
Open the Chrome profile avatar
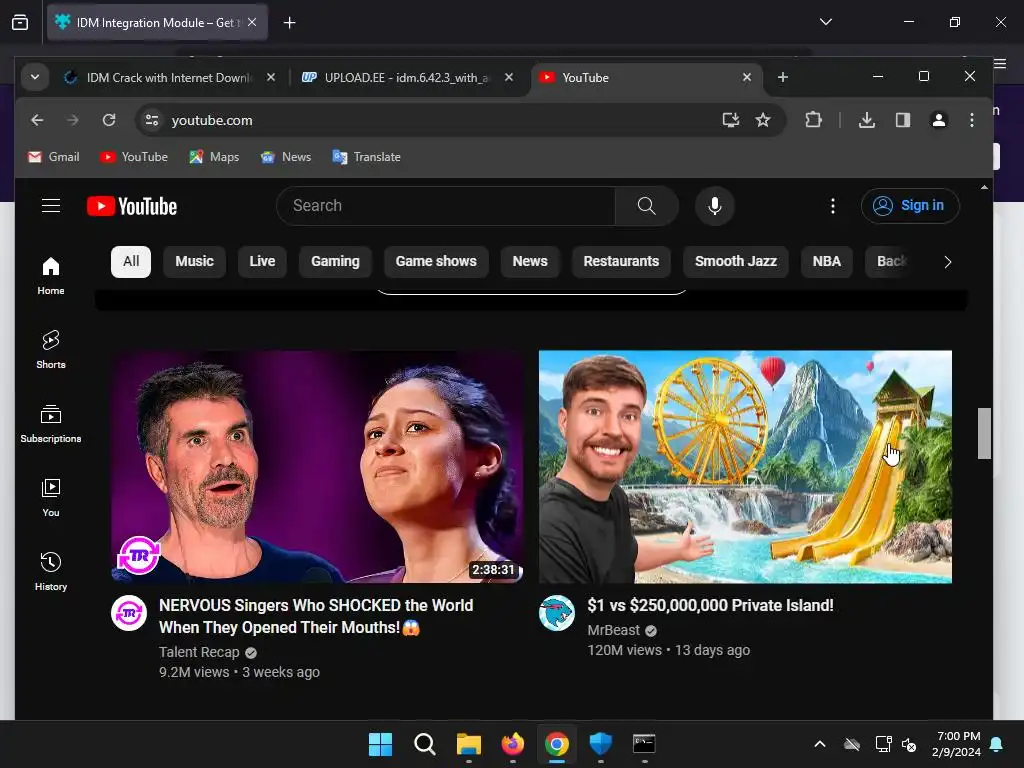pos(938,120)
